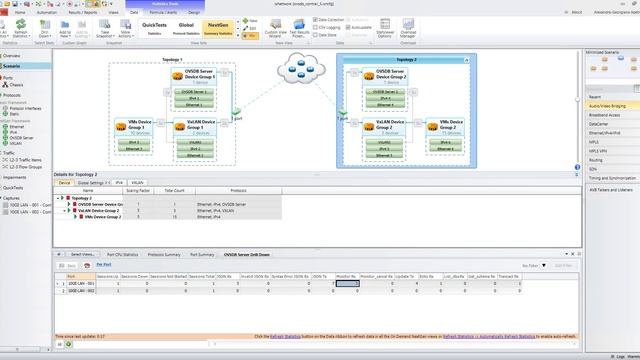Switch to the Protocol Summary tab
The image size is (640, 360).
[x=164, y=254]
